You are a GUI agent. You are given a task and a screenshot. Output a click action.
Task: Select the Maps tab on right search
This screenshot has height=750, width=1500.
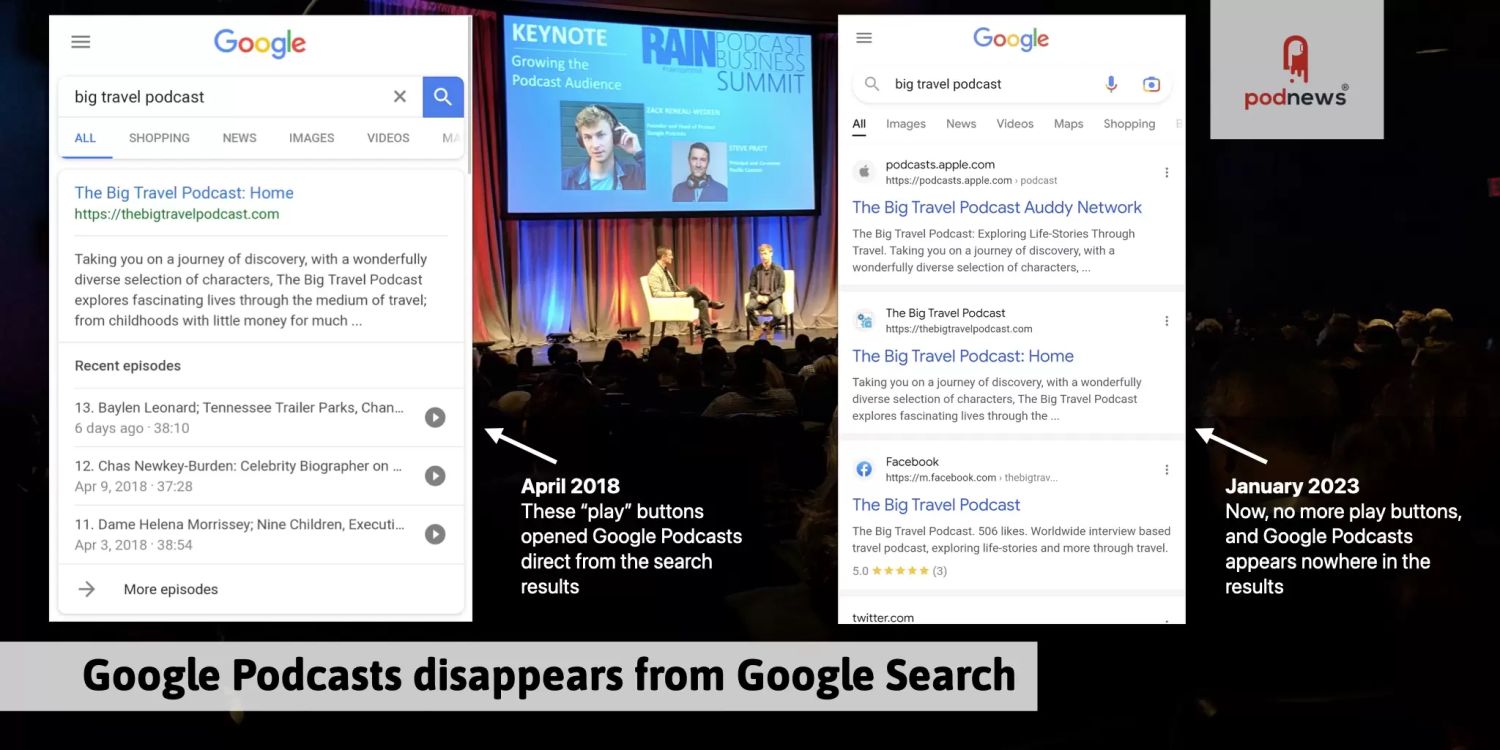[x=1068, y=124]
